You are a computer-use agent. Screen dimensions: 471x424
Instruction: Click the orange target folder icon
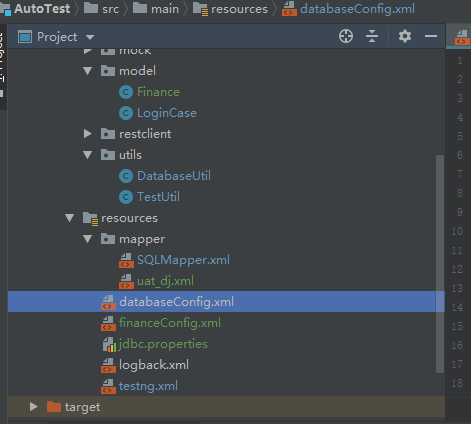54,407
